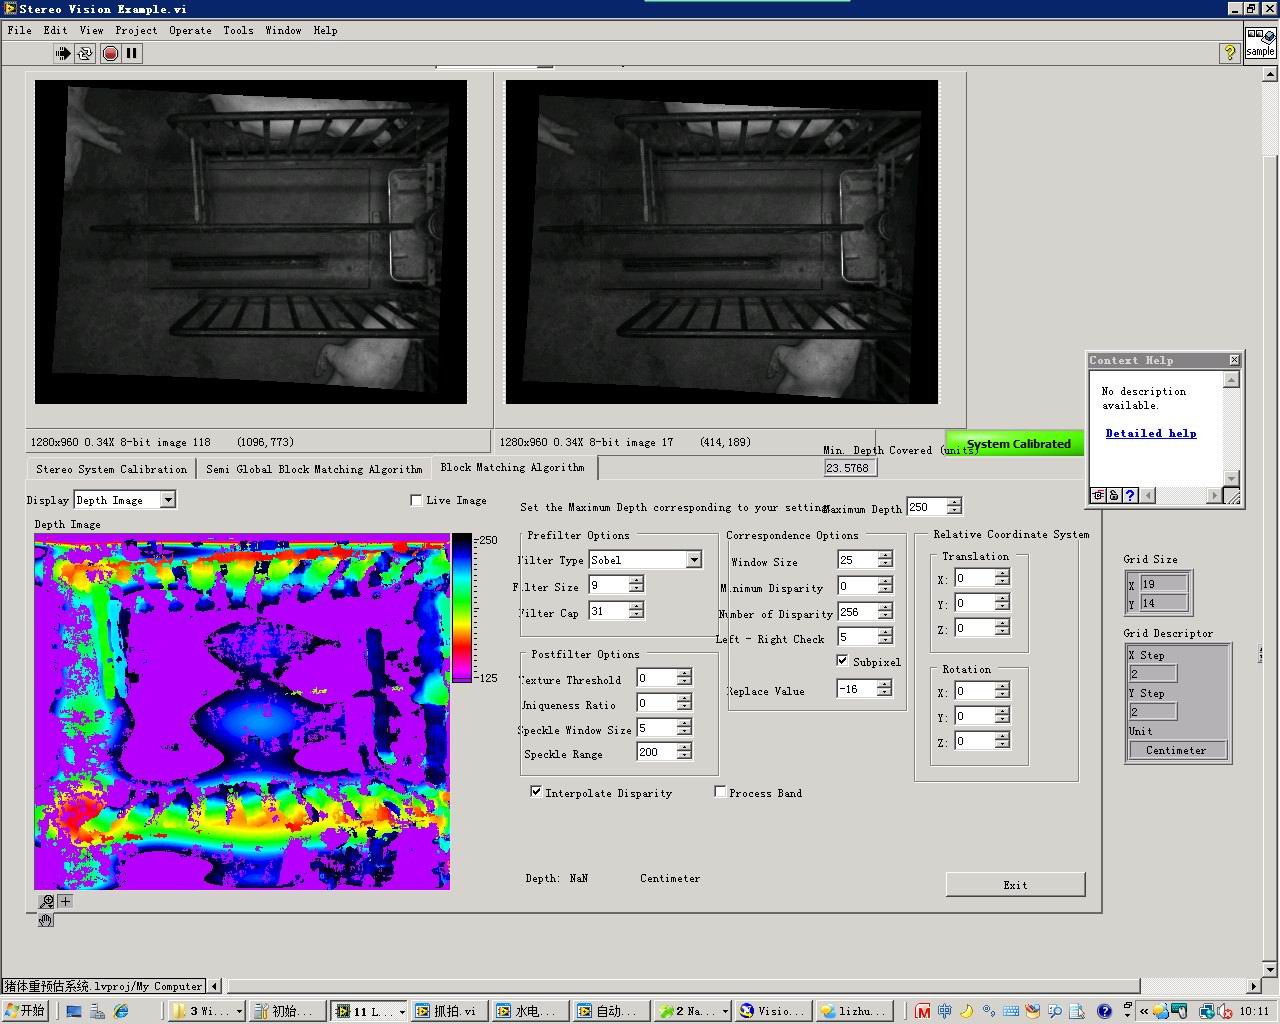The image size is (1280, 1024).
Task: Open the Detailed help link
Action: point(1151,433)
